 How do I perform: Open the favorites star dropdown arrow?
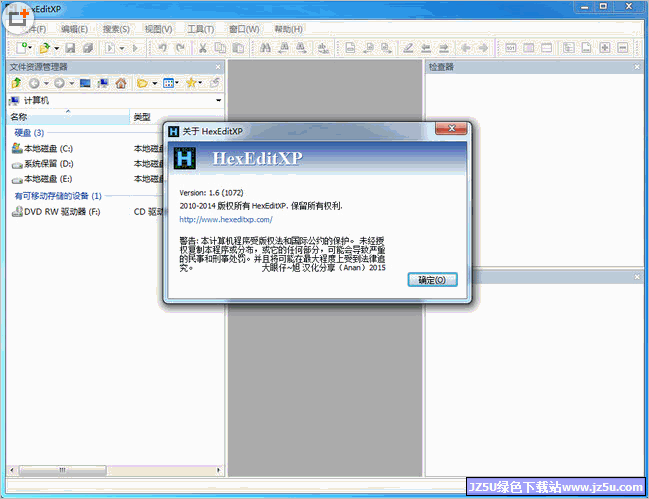pyautogui.click(x=200, y=83)
